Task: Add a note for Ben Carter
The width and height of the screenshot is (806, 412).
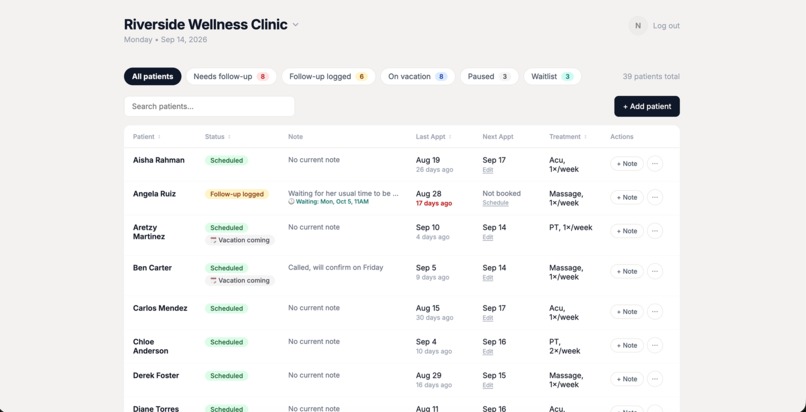Action: click(x=627, y=271)
